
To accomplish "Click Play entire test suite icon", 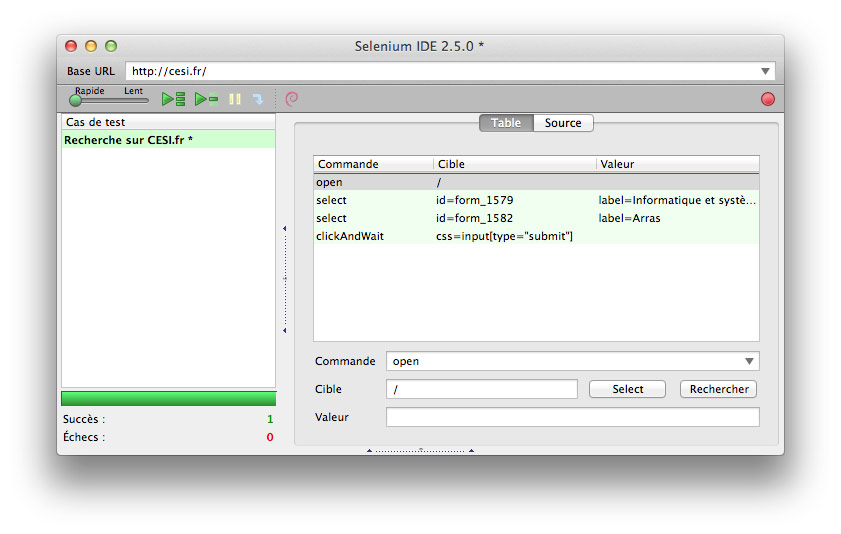I will coord(174,99).
